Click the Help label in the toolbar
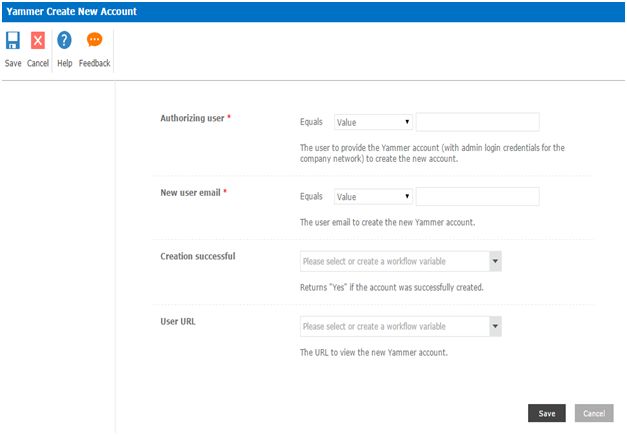Screen dimensions: 627x435 pyautogui.click(x=64, y=63)
